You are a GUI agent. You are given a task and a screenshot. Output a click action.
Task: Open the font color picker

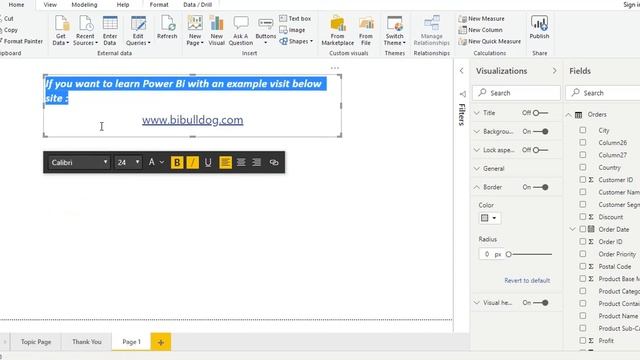156,162
